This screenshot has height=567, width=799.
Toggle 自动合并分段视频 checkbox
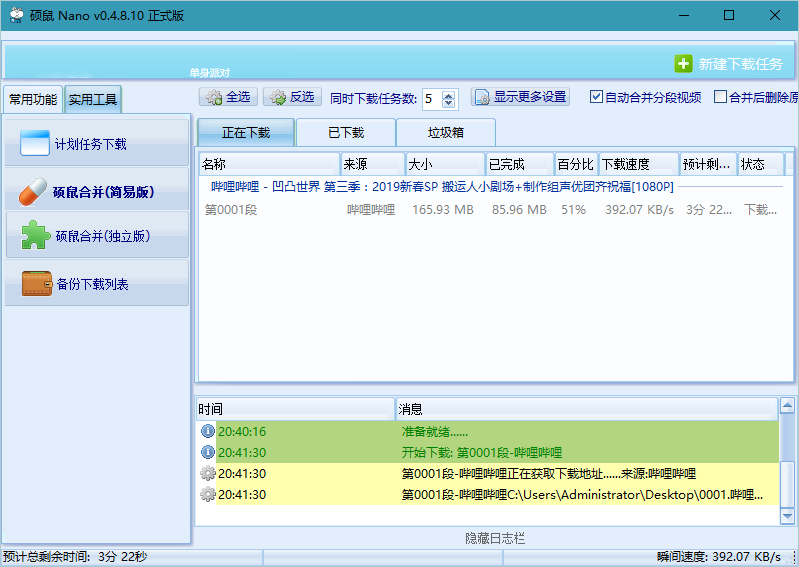tap(596, 96)
